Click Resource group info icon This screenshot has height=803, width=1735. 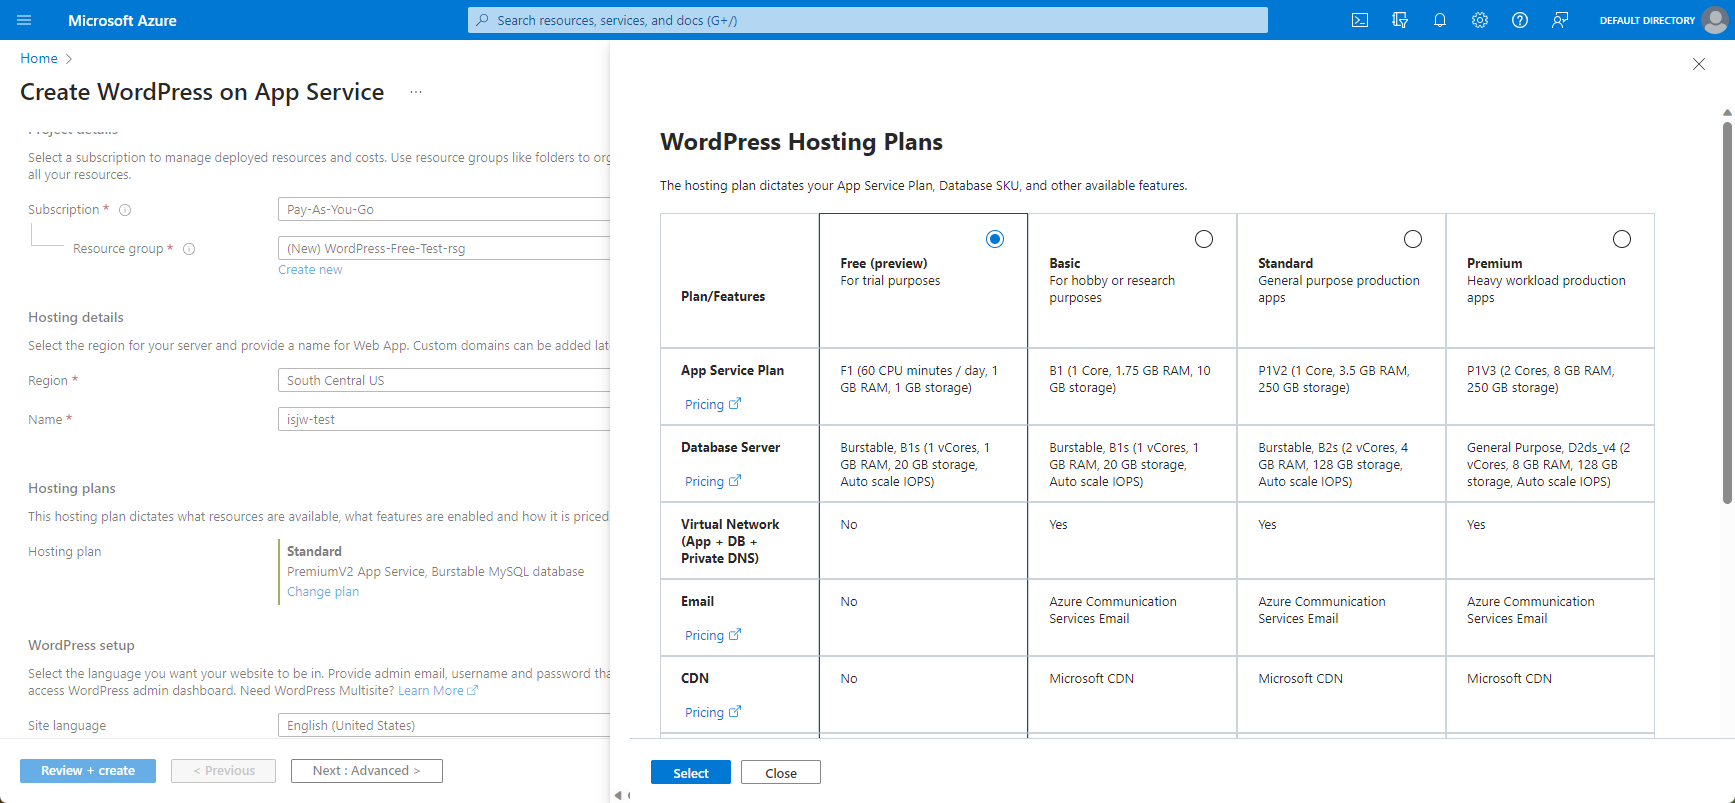coord(189,249)
